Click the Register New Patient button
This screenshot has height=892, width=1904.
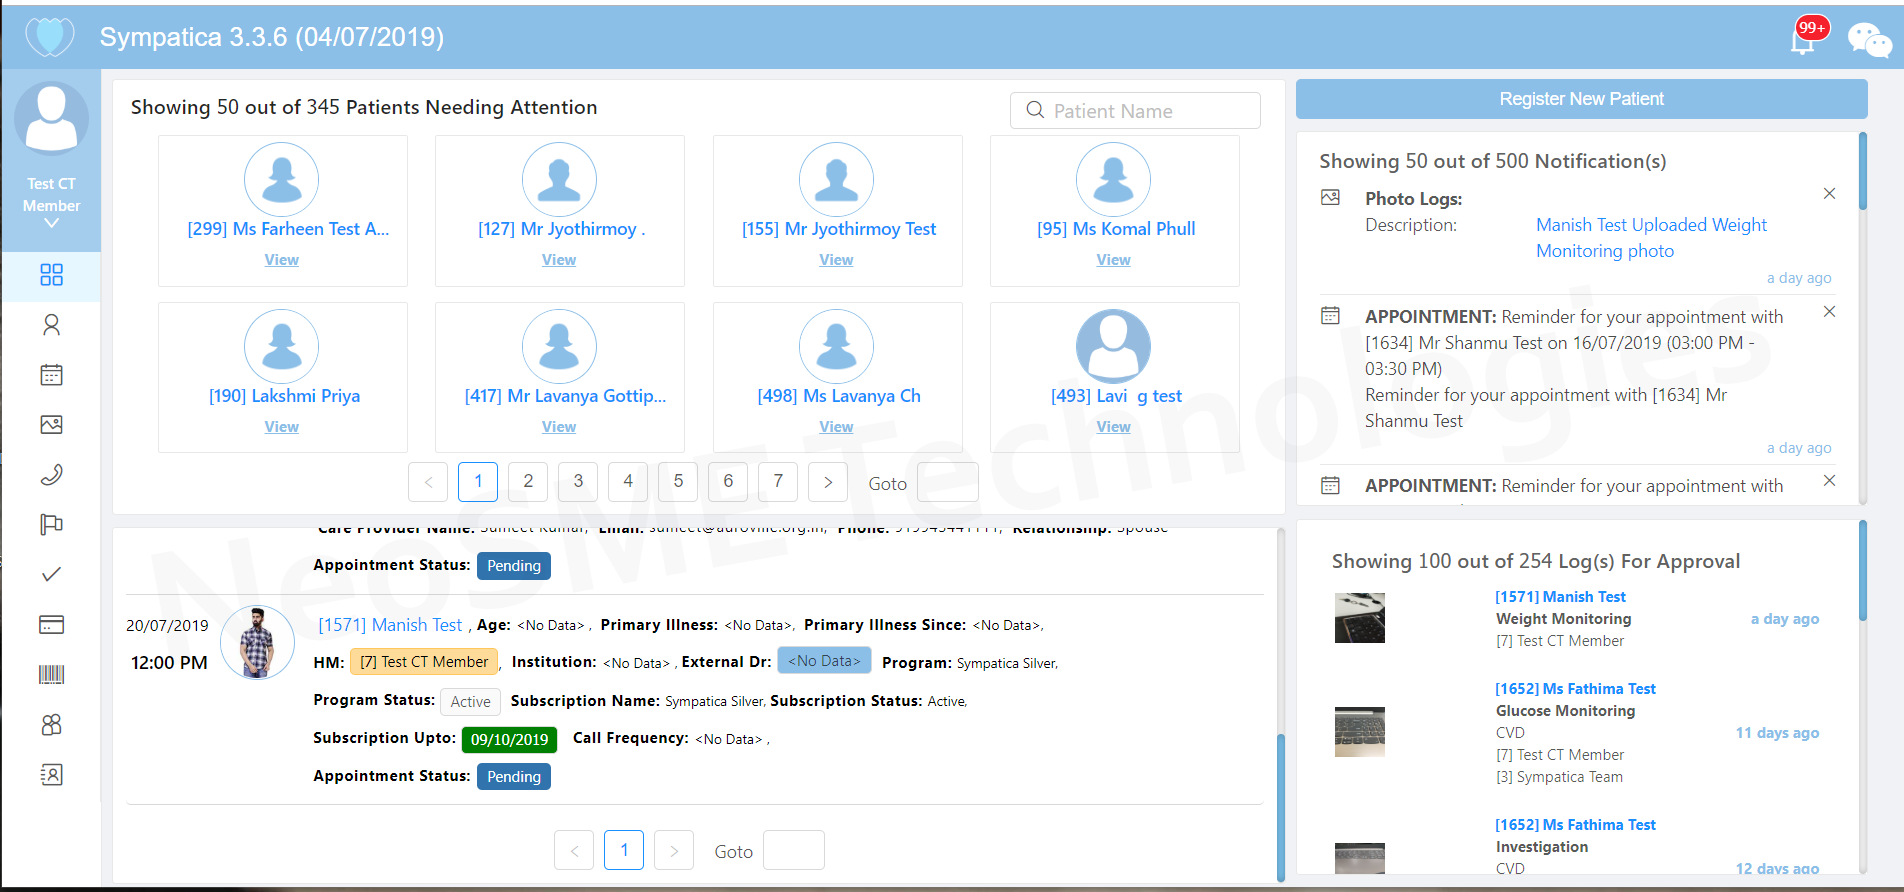pyautogui.click(x=1581, y=99)
